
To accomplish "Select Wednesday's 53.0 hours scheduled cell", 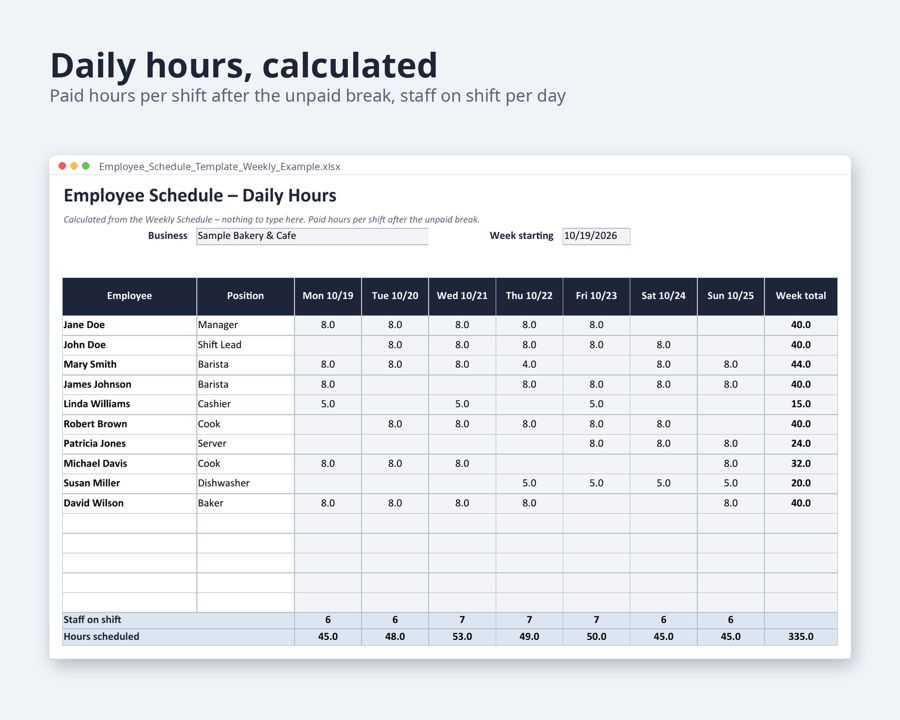I will (x=462, y=637).
